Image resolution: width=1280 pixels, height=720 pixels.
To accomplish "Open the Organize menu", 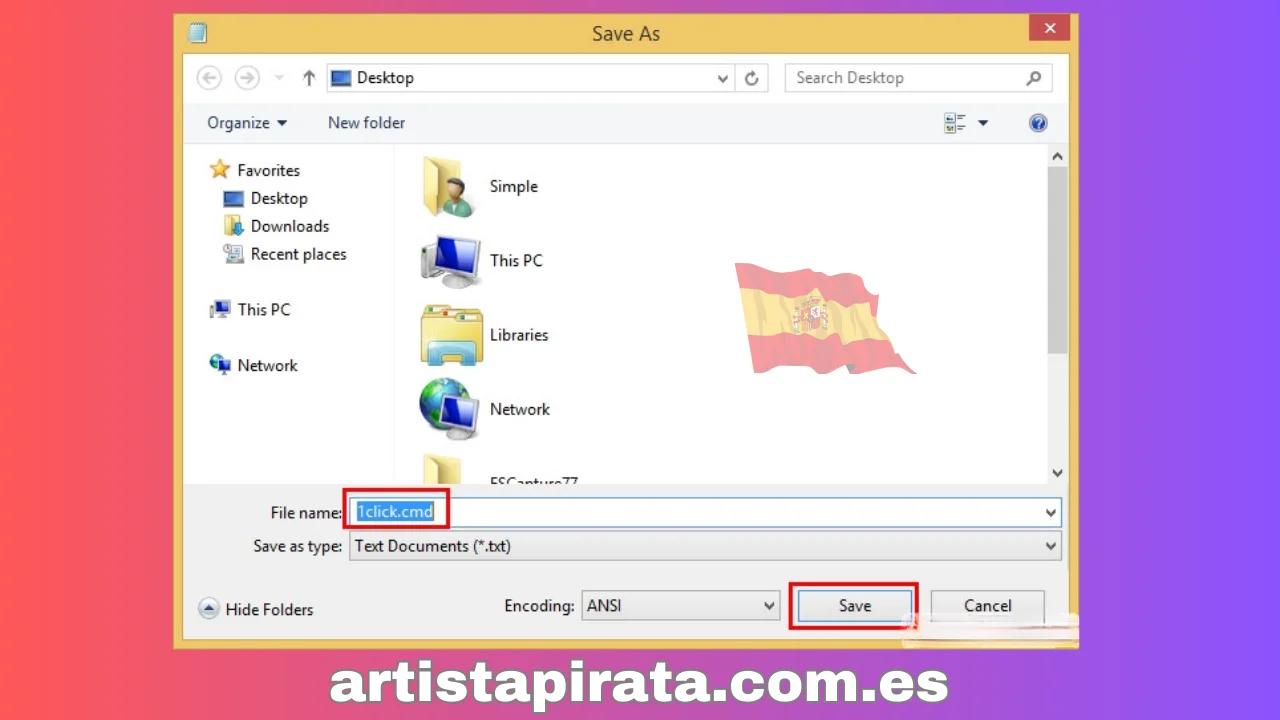I will (x=247, y=123).
